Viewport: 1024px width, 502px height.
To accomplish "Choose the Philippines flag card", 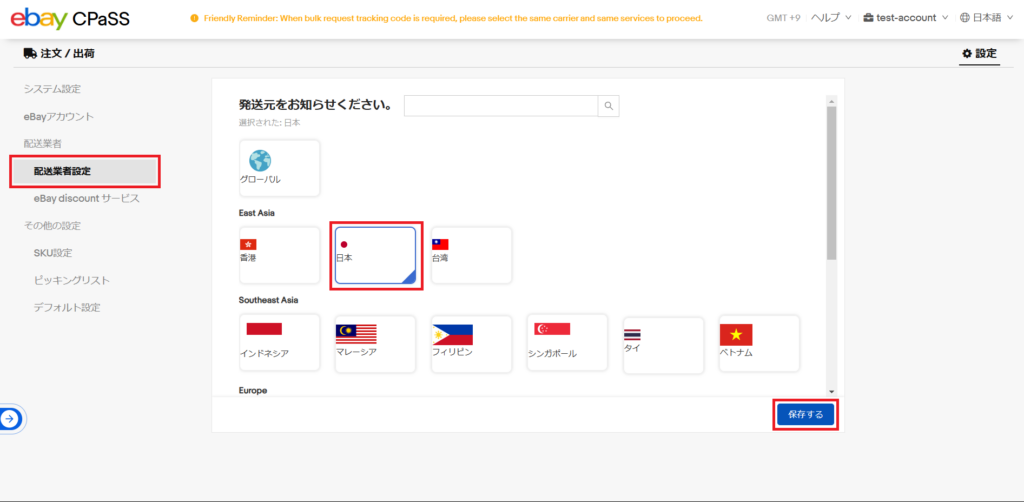I will (x=472, y=343).
